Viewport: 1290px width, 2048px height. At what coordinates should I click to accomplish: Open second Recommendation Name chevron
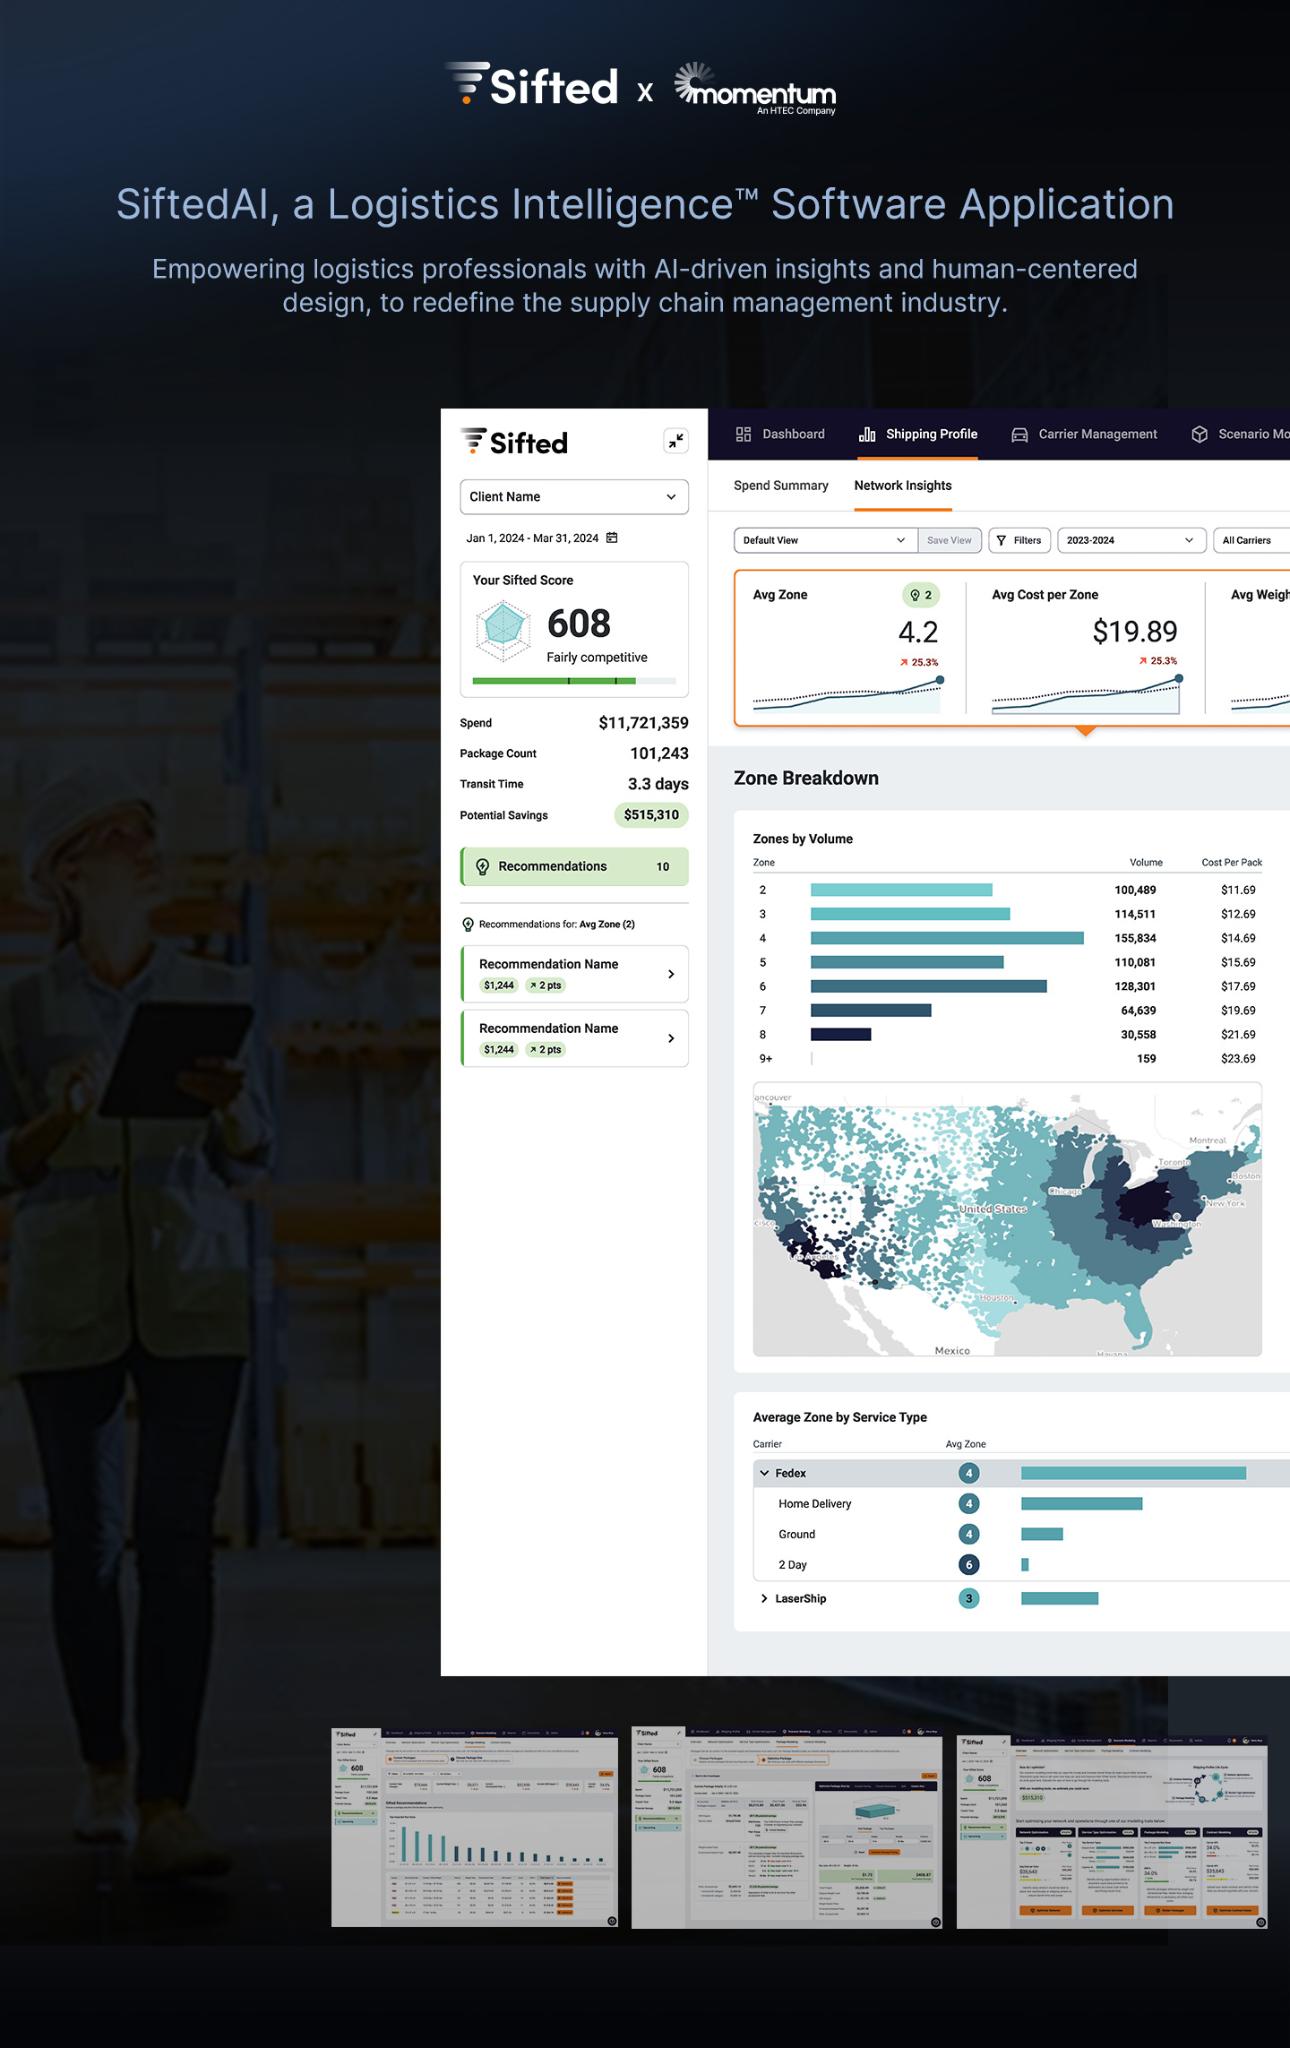point(671,1039)
